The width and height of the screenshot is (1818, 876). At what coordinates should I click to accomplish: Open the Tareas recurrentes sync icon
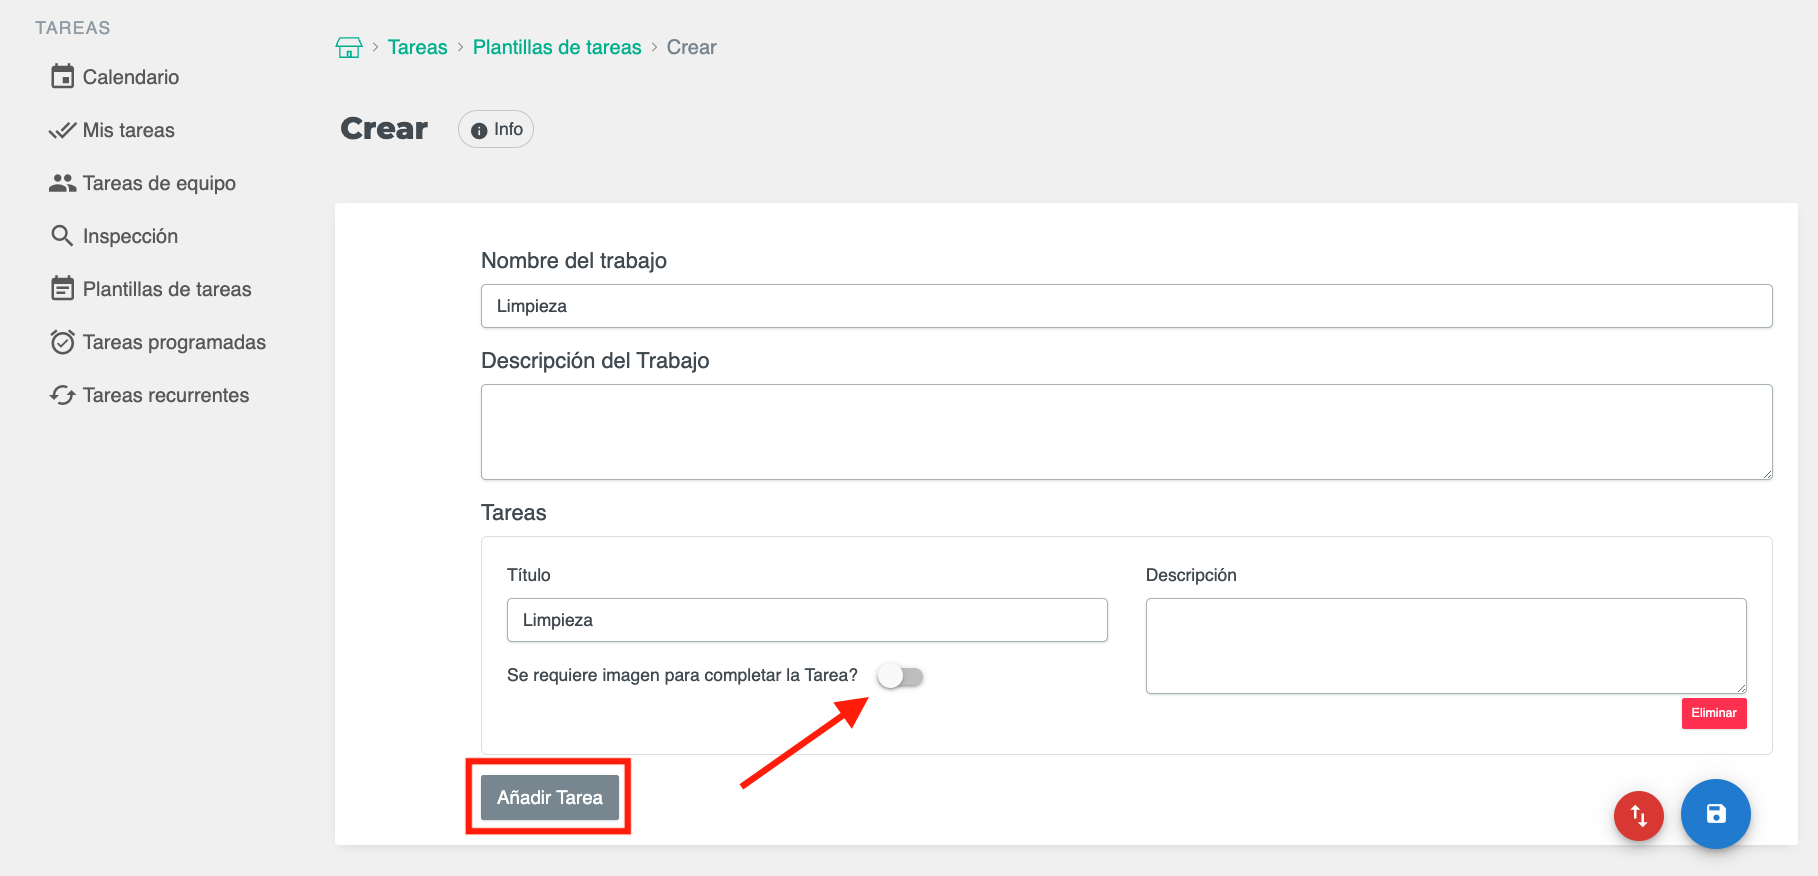pyautogui.click(x=62, y=395)
